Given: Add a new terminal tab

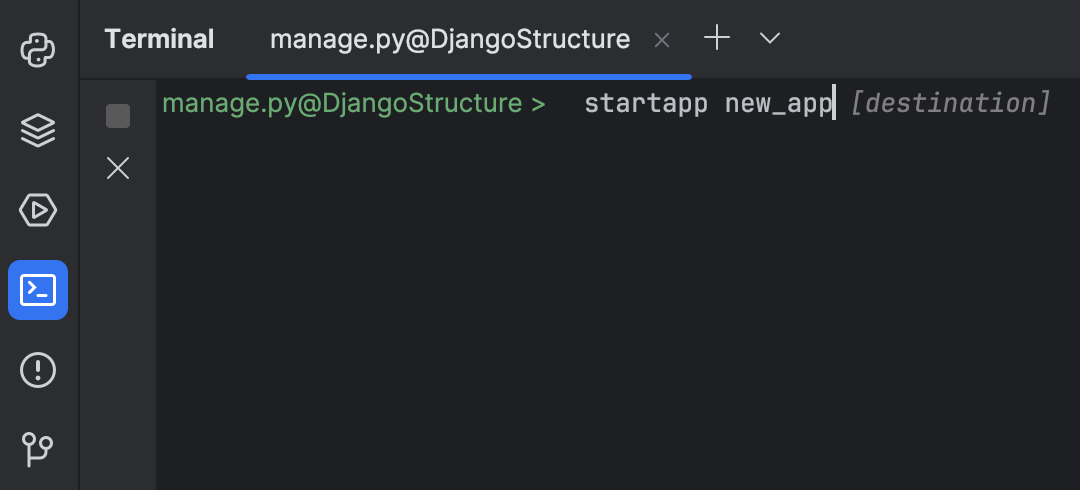Looking at the screenshot, I should (x=717, y=39).
